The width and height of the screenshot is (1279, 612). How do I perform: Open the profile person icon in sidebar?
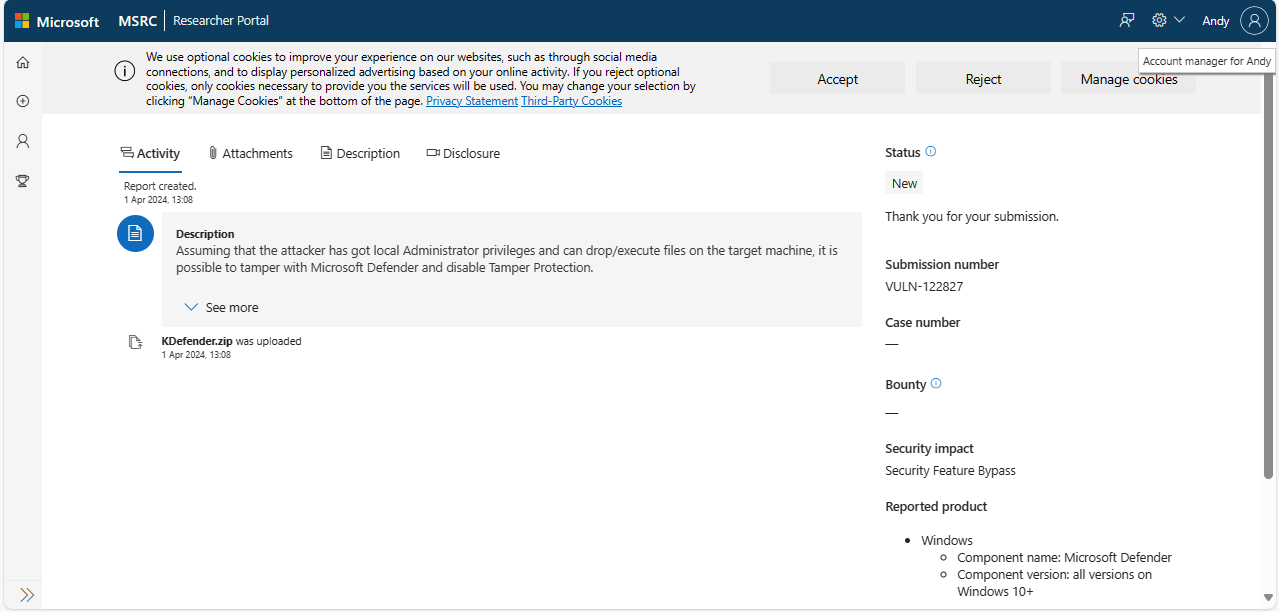(x=23, y=141)
